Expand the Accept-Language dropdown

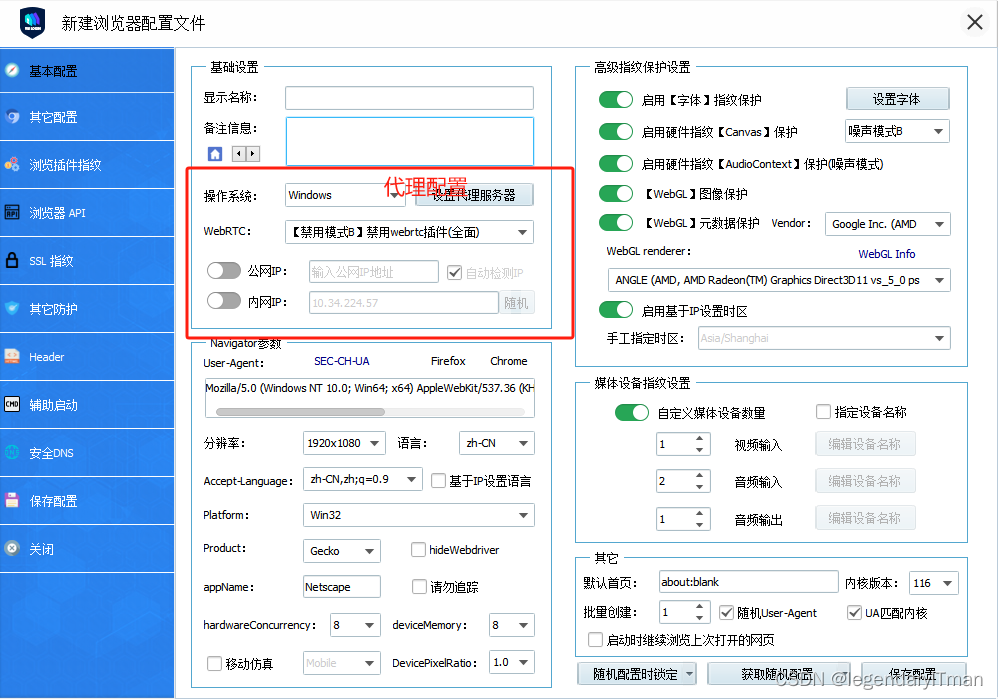(x=362, y=479)
